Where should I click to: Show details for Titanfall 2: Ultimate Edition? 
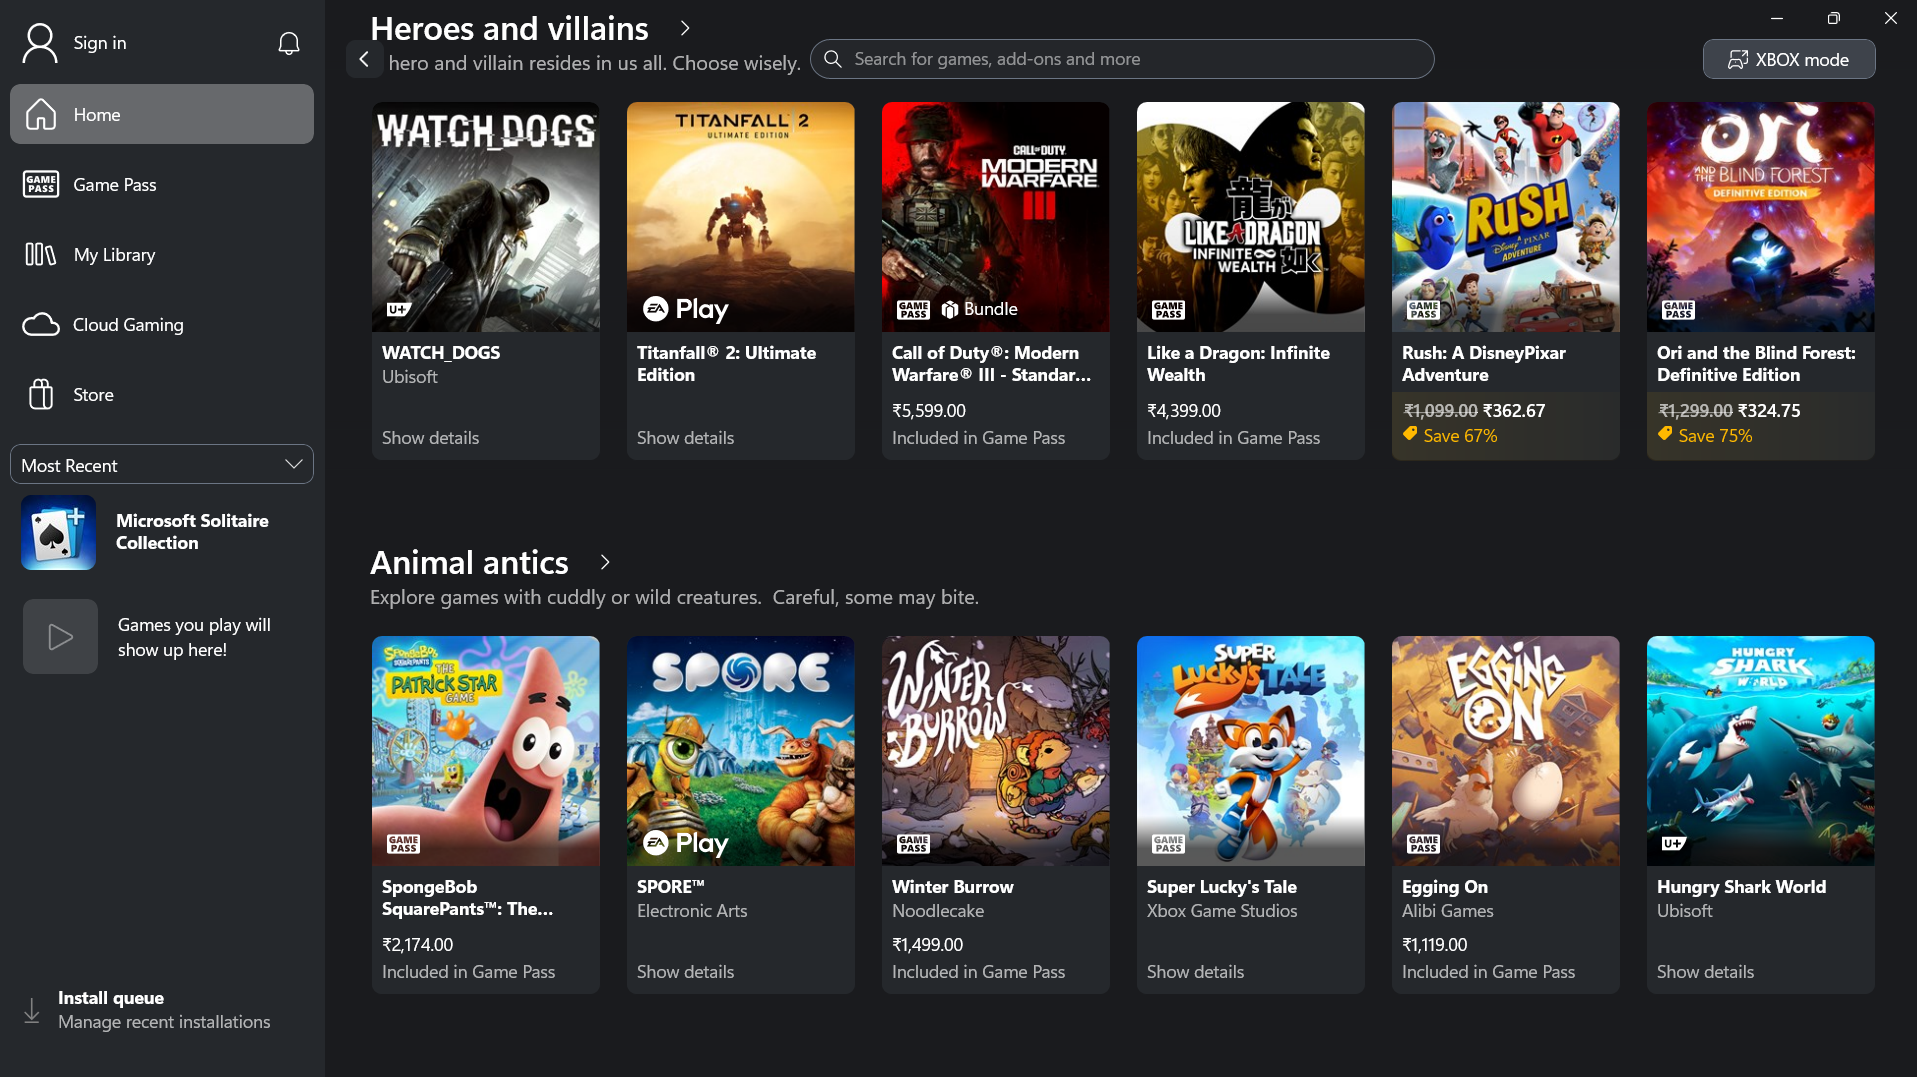pos(685,438)
